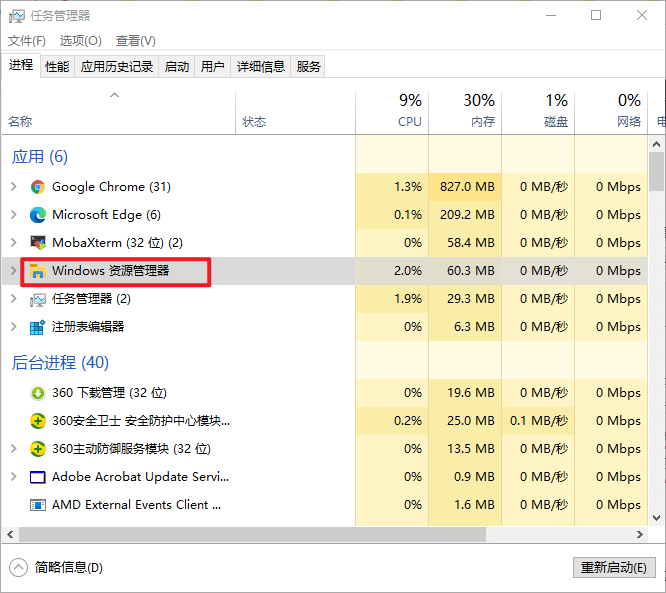The height and width of the screenshot is (593, 666).
Task: Click the MobaXterm process icon
Action: click(x=37, y=243)
